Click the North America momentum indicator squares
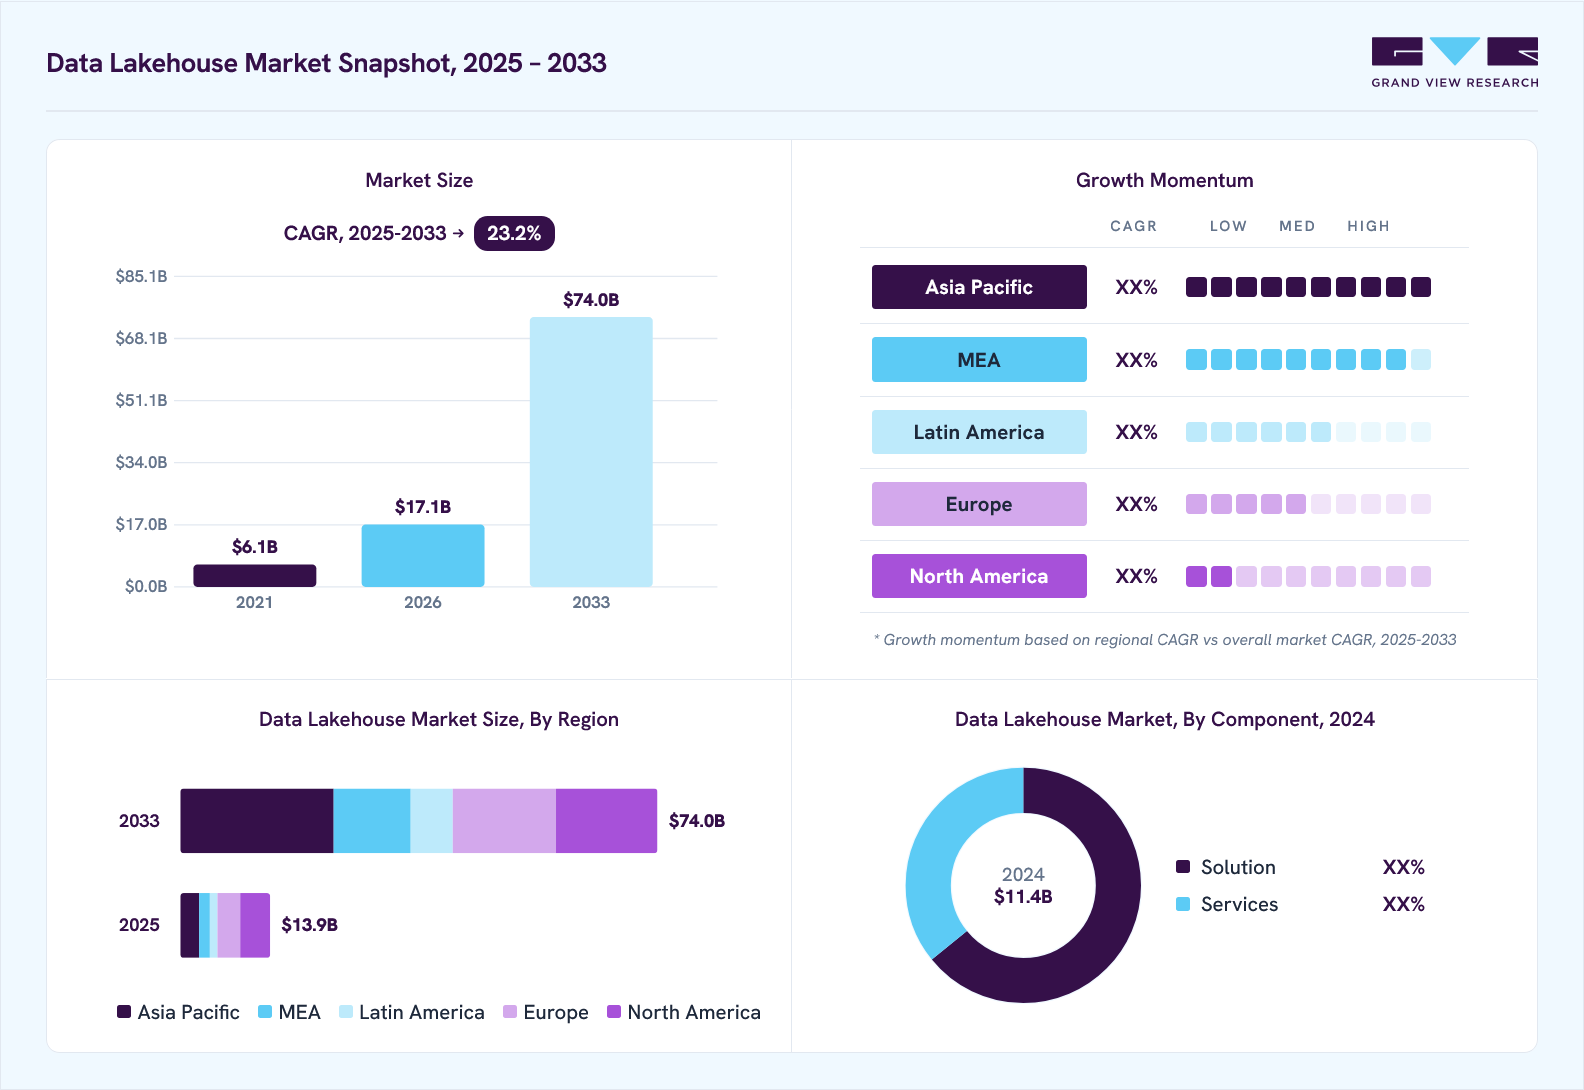The height and width of the screenshot is (1090, 1584). pyautogui.click(x=1308, y=576)
